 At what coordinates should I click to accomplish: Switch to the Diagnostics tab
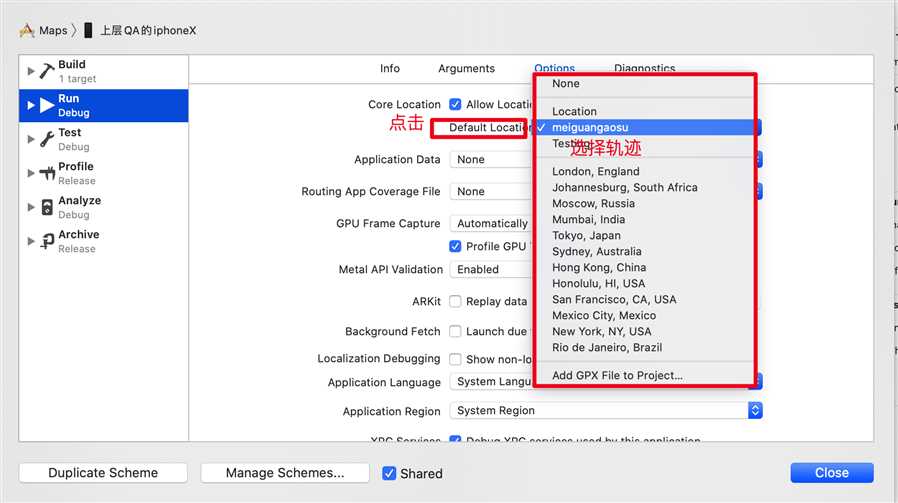click(644, 68)
